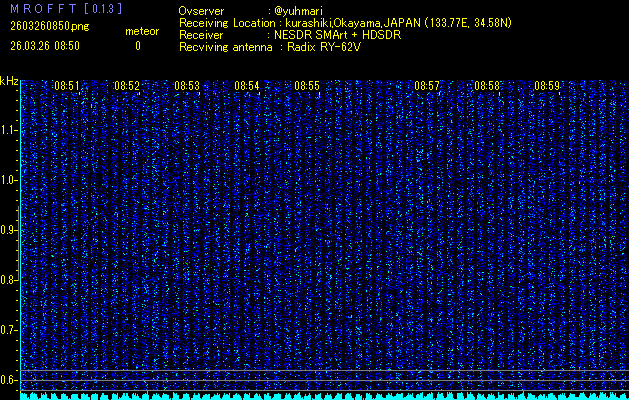The height and width of the screenshot is (400, 629).
Task: Select the 1.0 frequency axis tick
Action: (x=9, y=180)
